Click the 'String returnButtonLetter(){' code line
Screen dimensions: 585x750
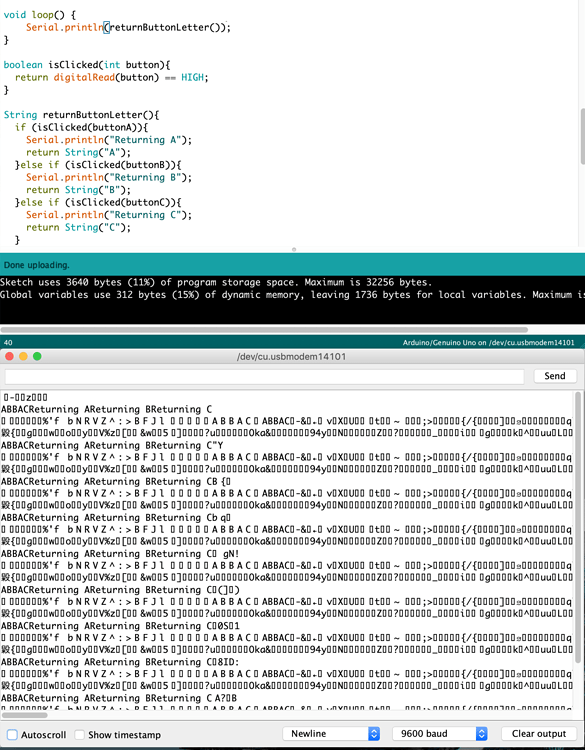tap(81, 115)
